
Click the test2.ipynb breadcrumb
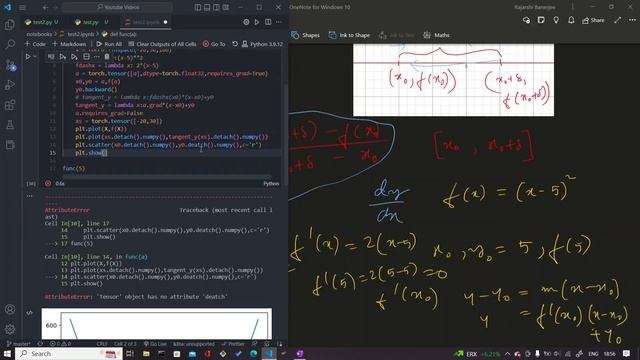[x=80, y=34]
